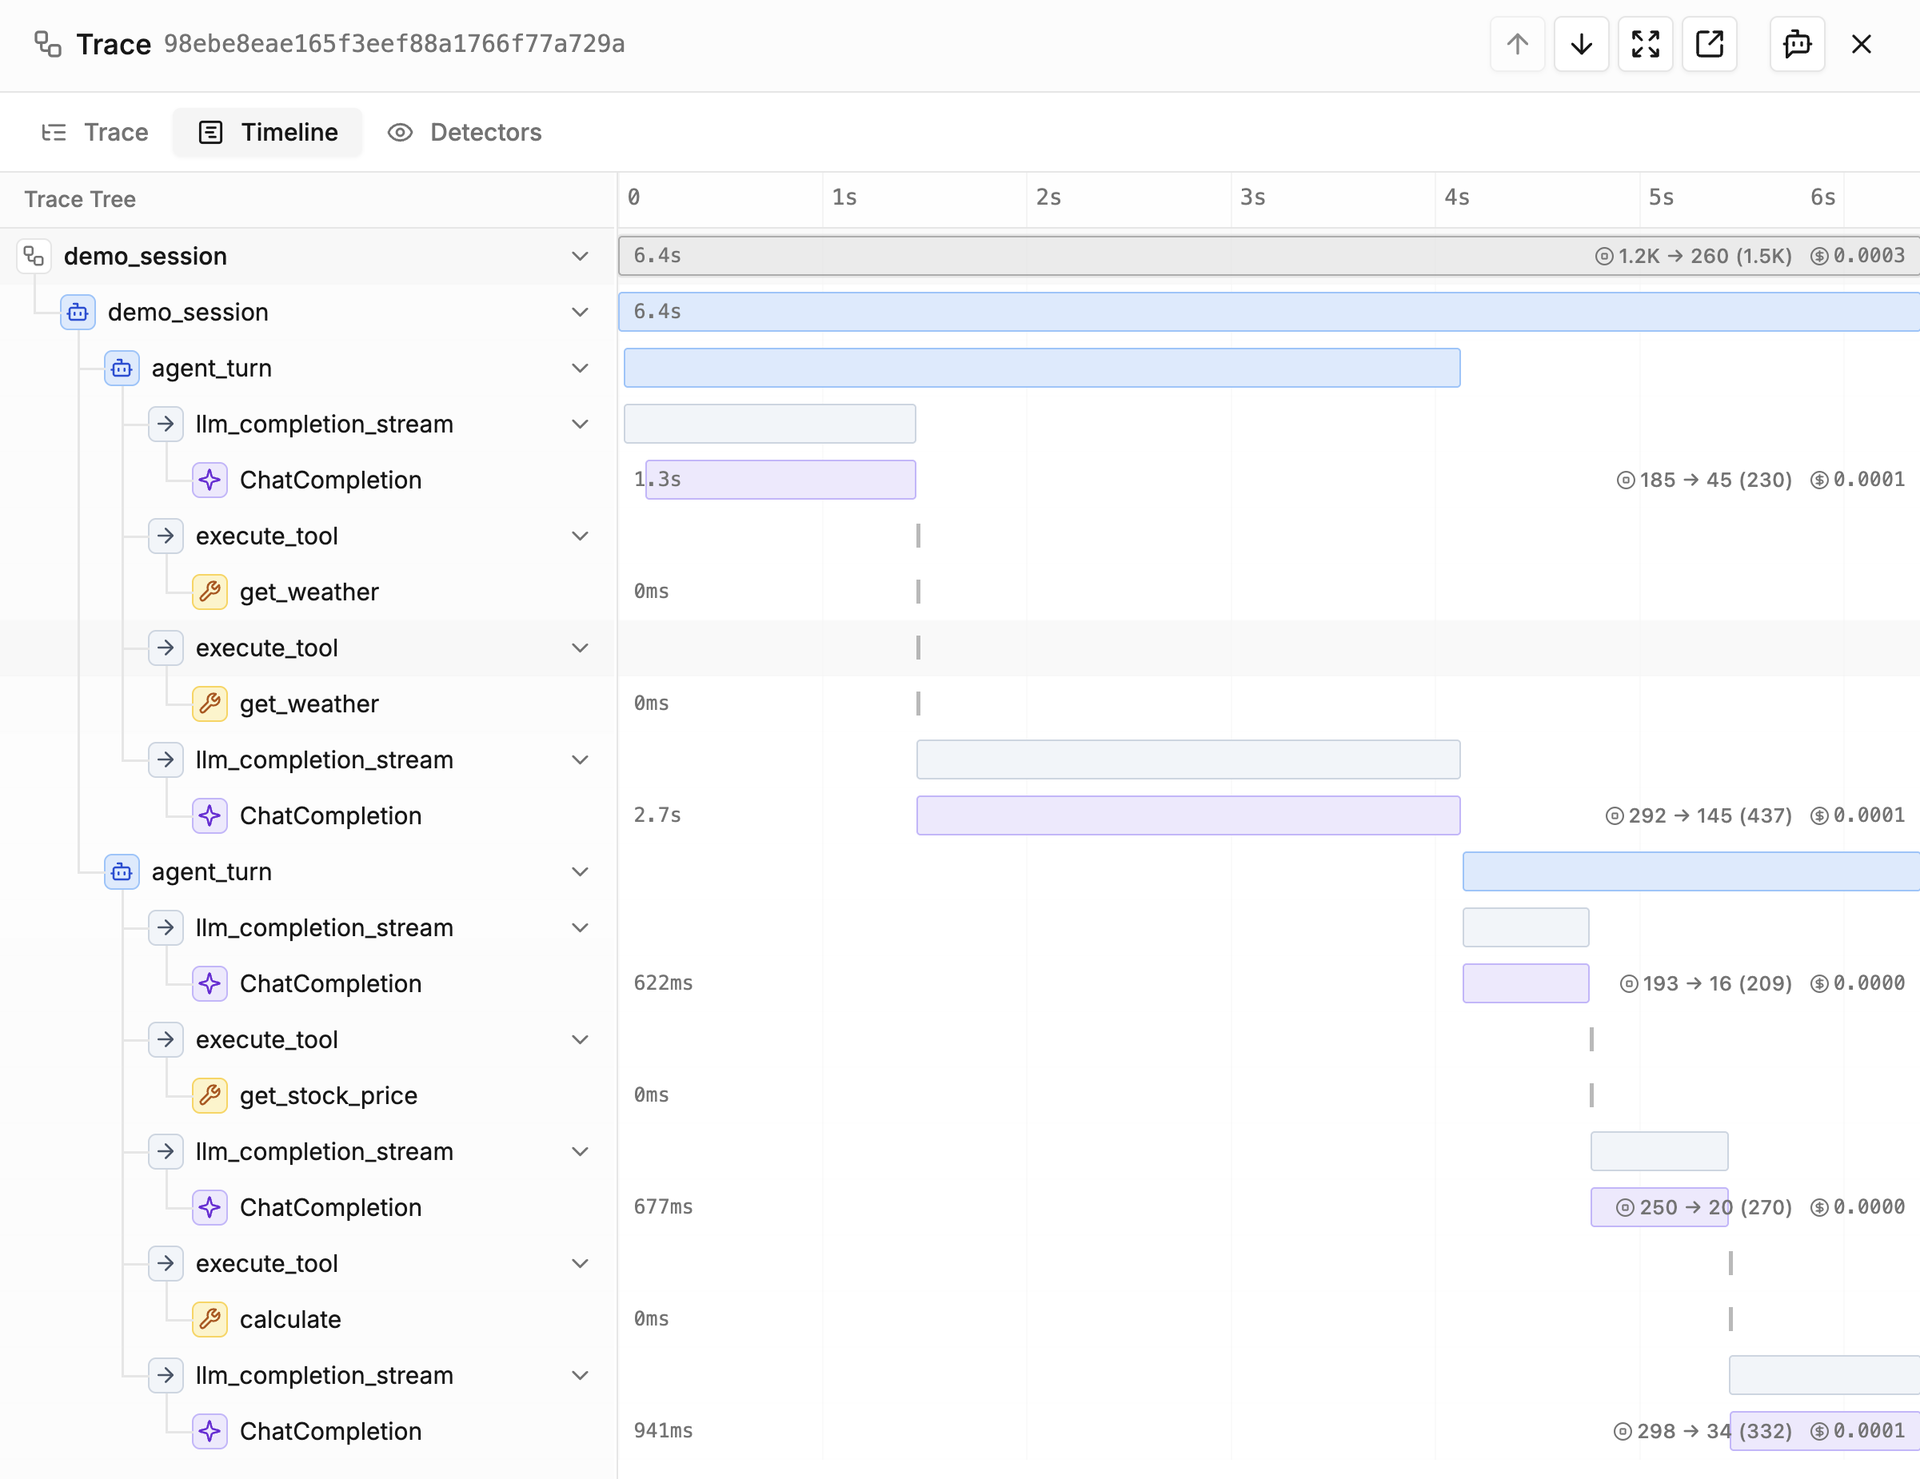1920x1479 pixels.
Task: Close the trace panel
Action: pos(1861,44)
